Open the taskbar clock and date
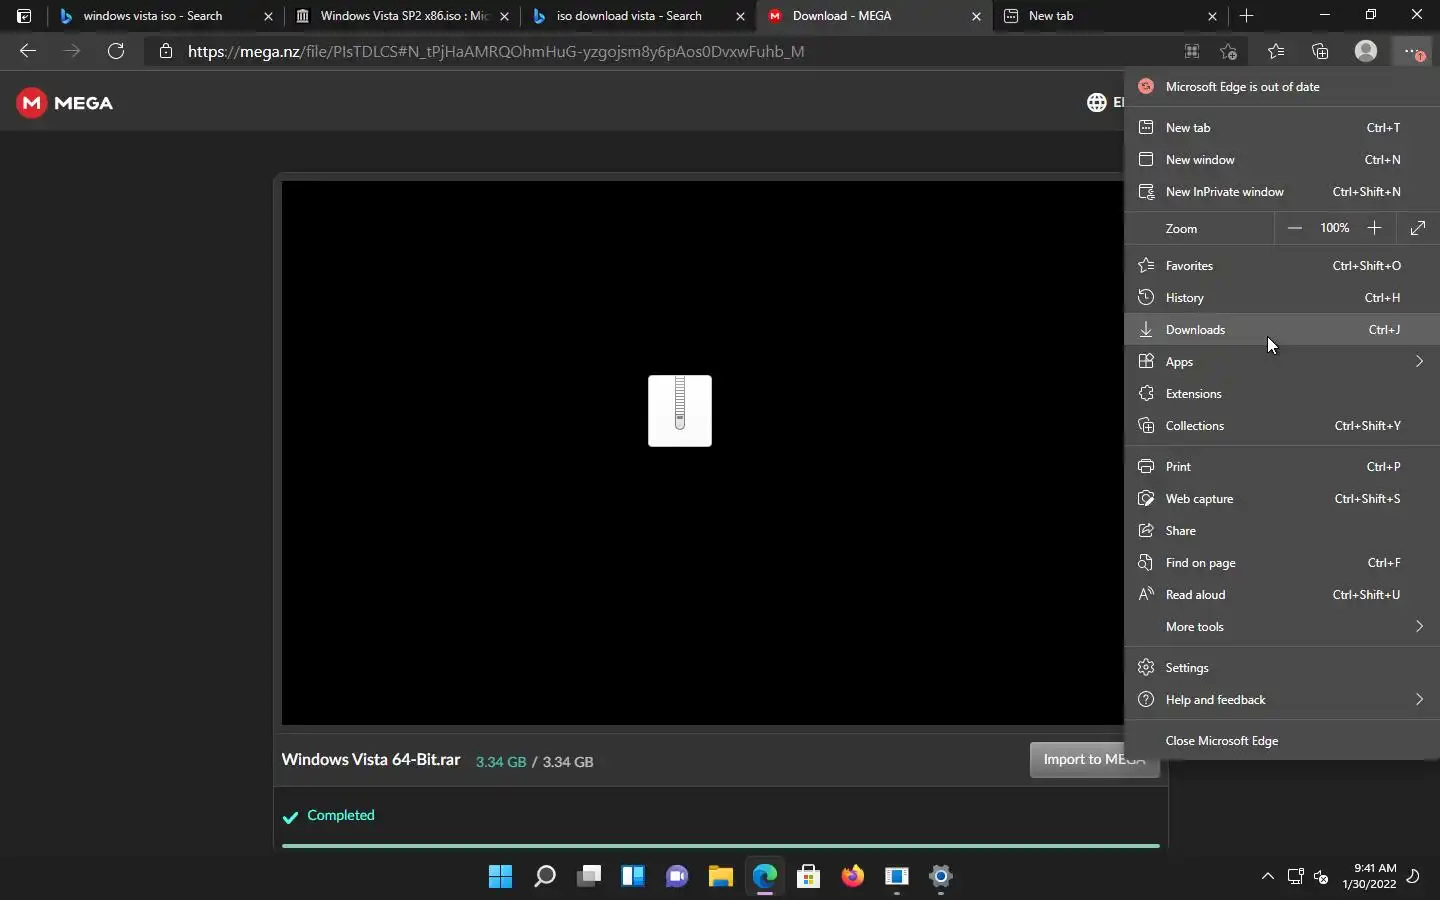Viewport: 1440px width, 900px height. [1369, 876]
